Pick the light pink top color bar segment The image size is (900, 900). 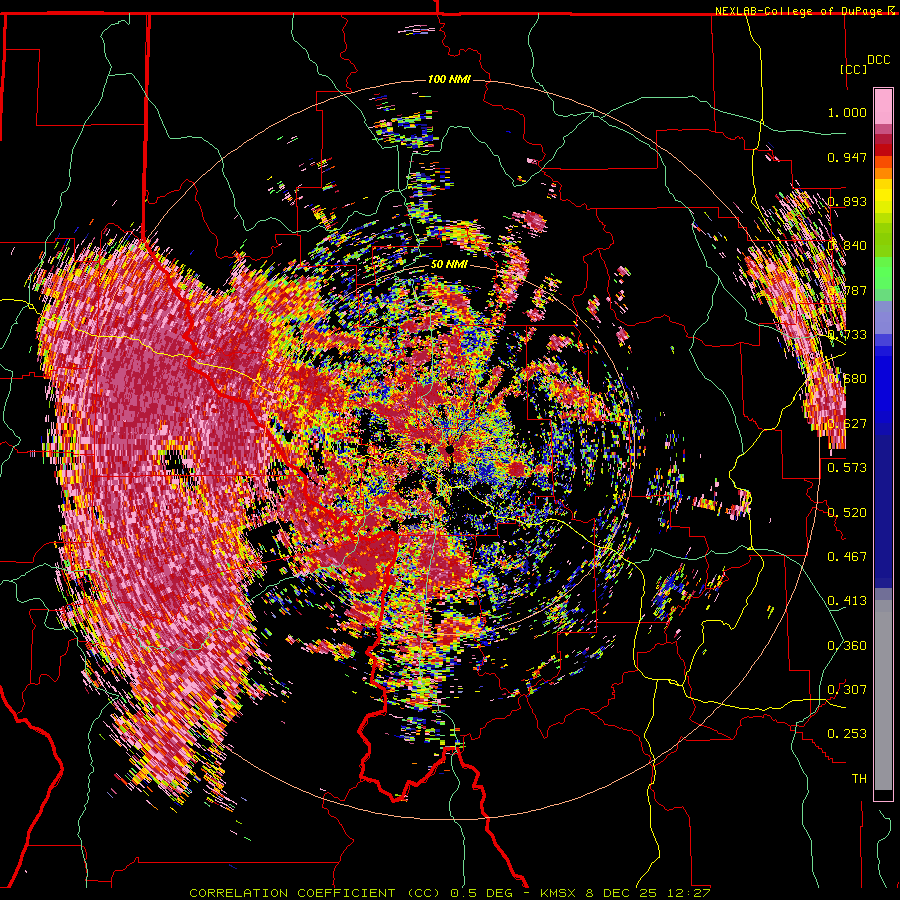[883, 106]
